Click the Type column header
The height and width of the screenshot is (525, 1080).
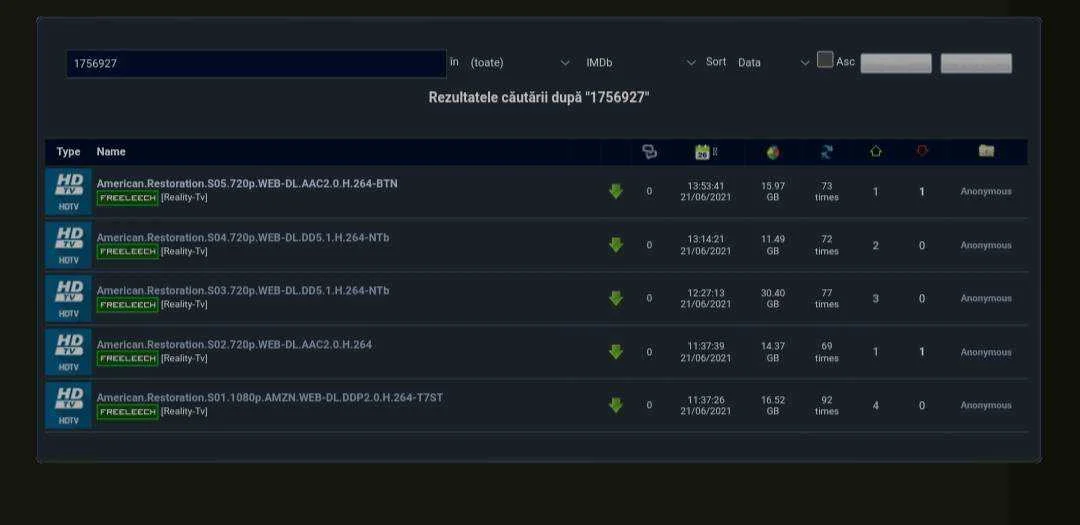68,152
